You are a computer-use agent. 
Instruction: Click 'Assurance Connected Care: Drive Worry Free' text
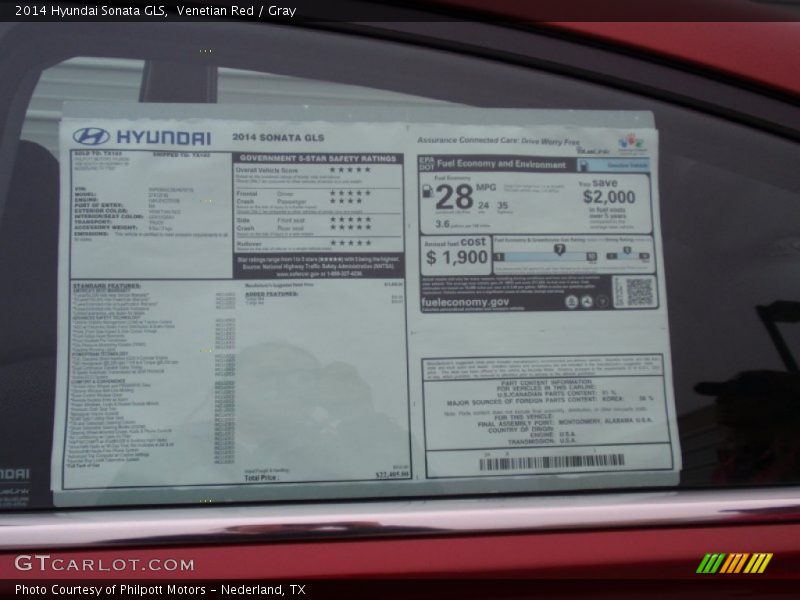[498, 141]
